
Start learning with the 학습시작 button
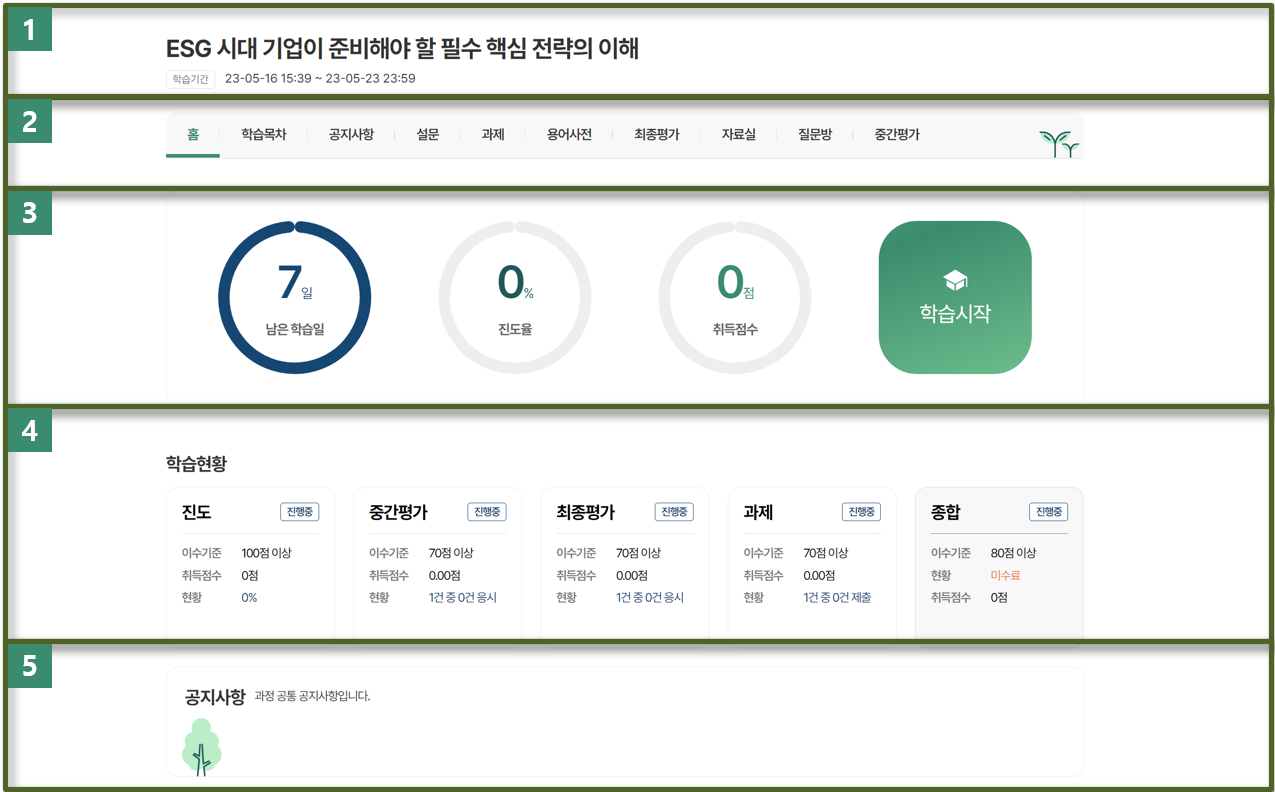[955, 297]
